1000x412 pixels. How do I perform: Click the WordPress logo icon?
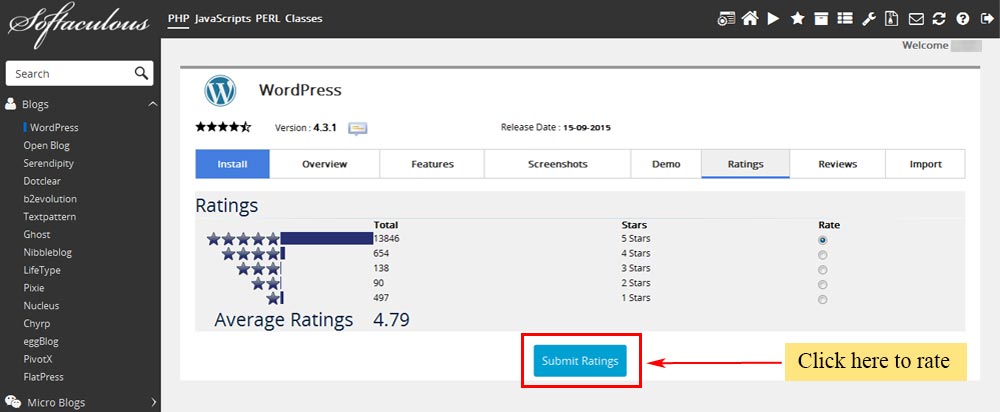point(220,91)
